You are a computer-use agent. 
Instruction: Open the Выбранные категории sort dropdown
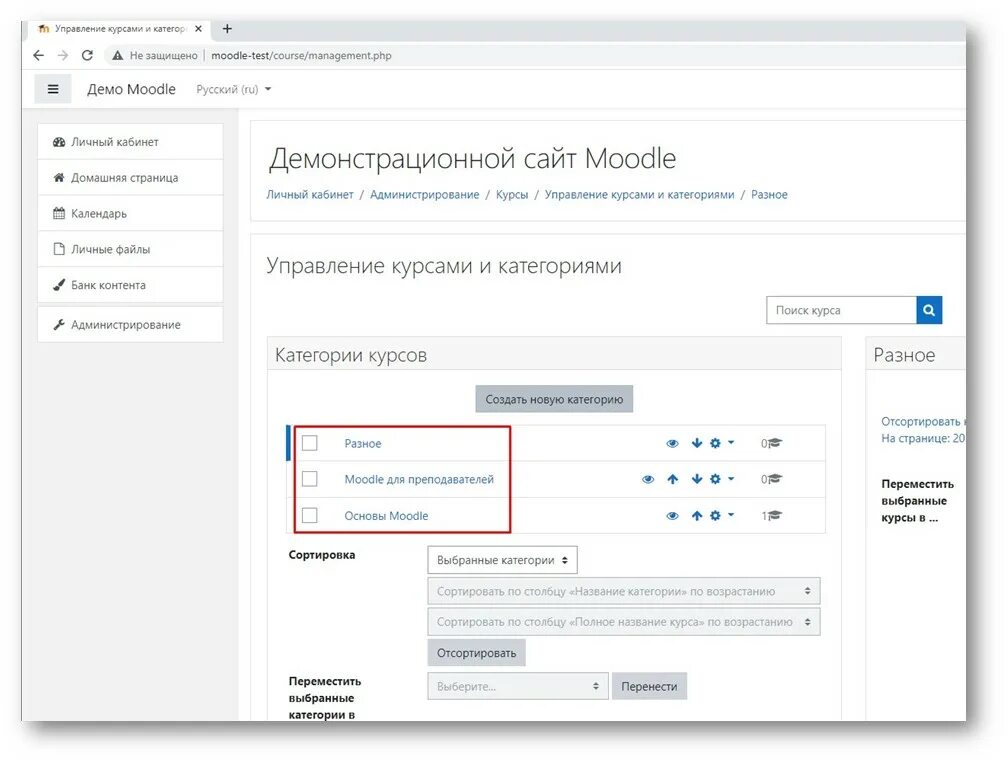(502, 560)
